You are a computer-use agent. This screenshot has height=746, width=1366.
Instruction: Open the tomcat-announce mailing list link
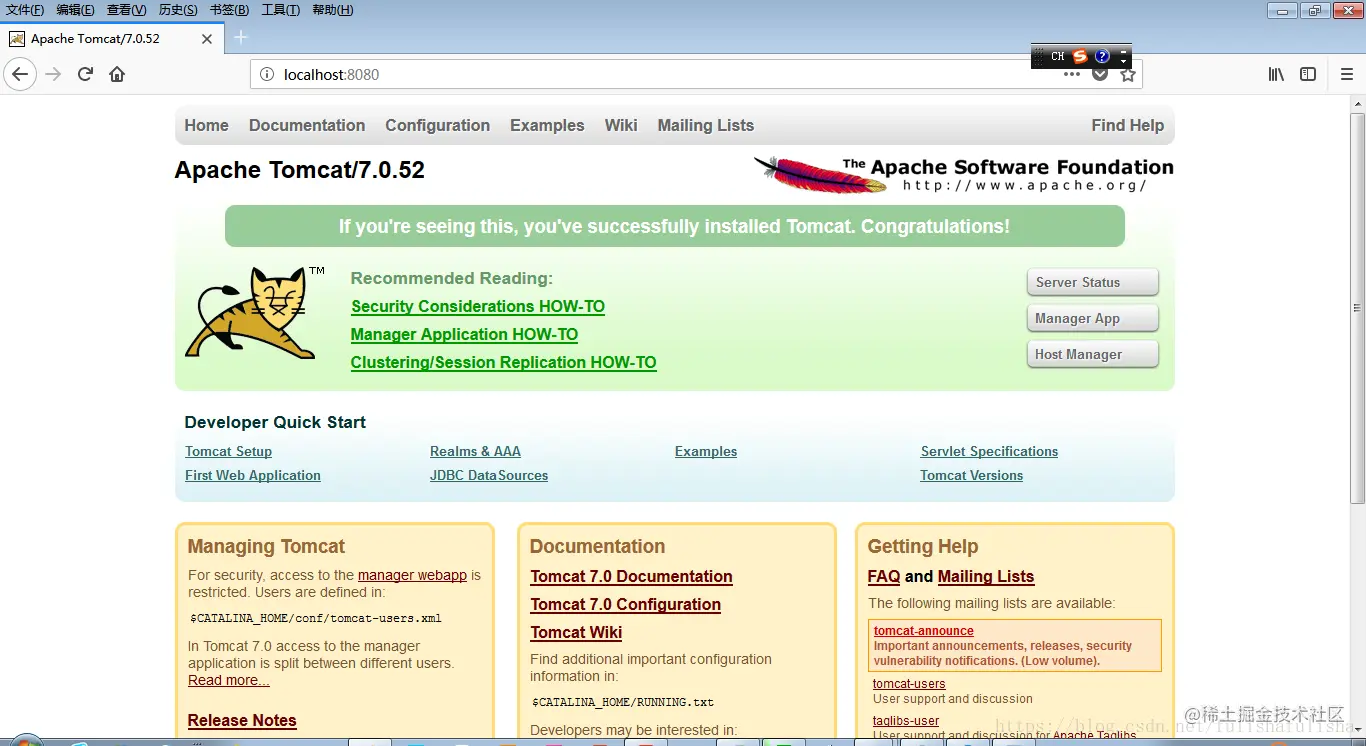coord(924,631)
